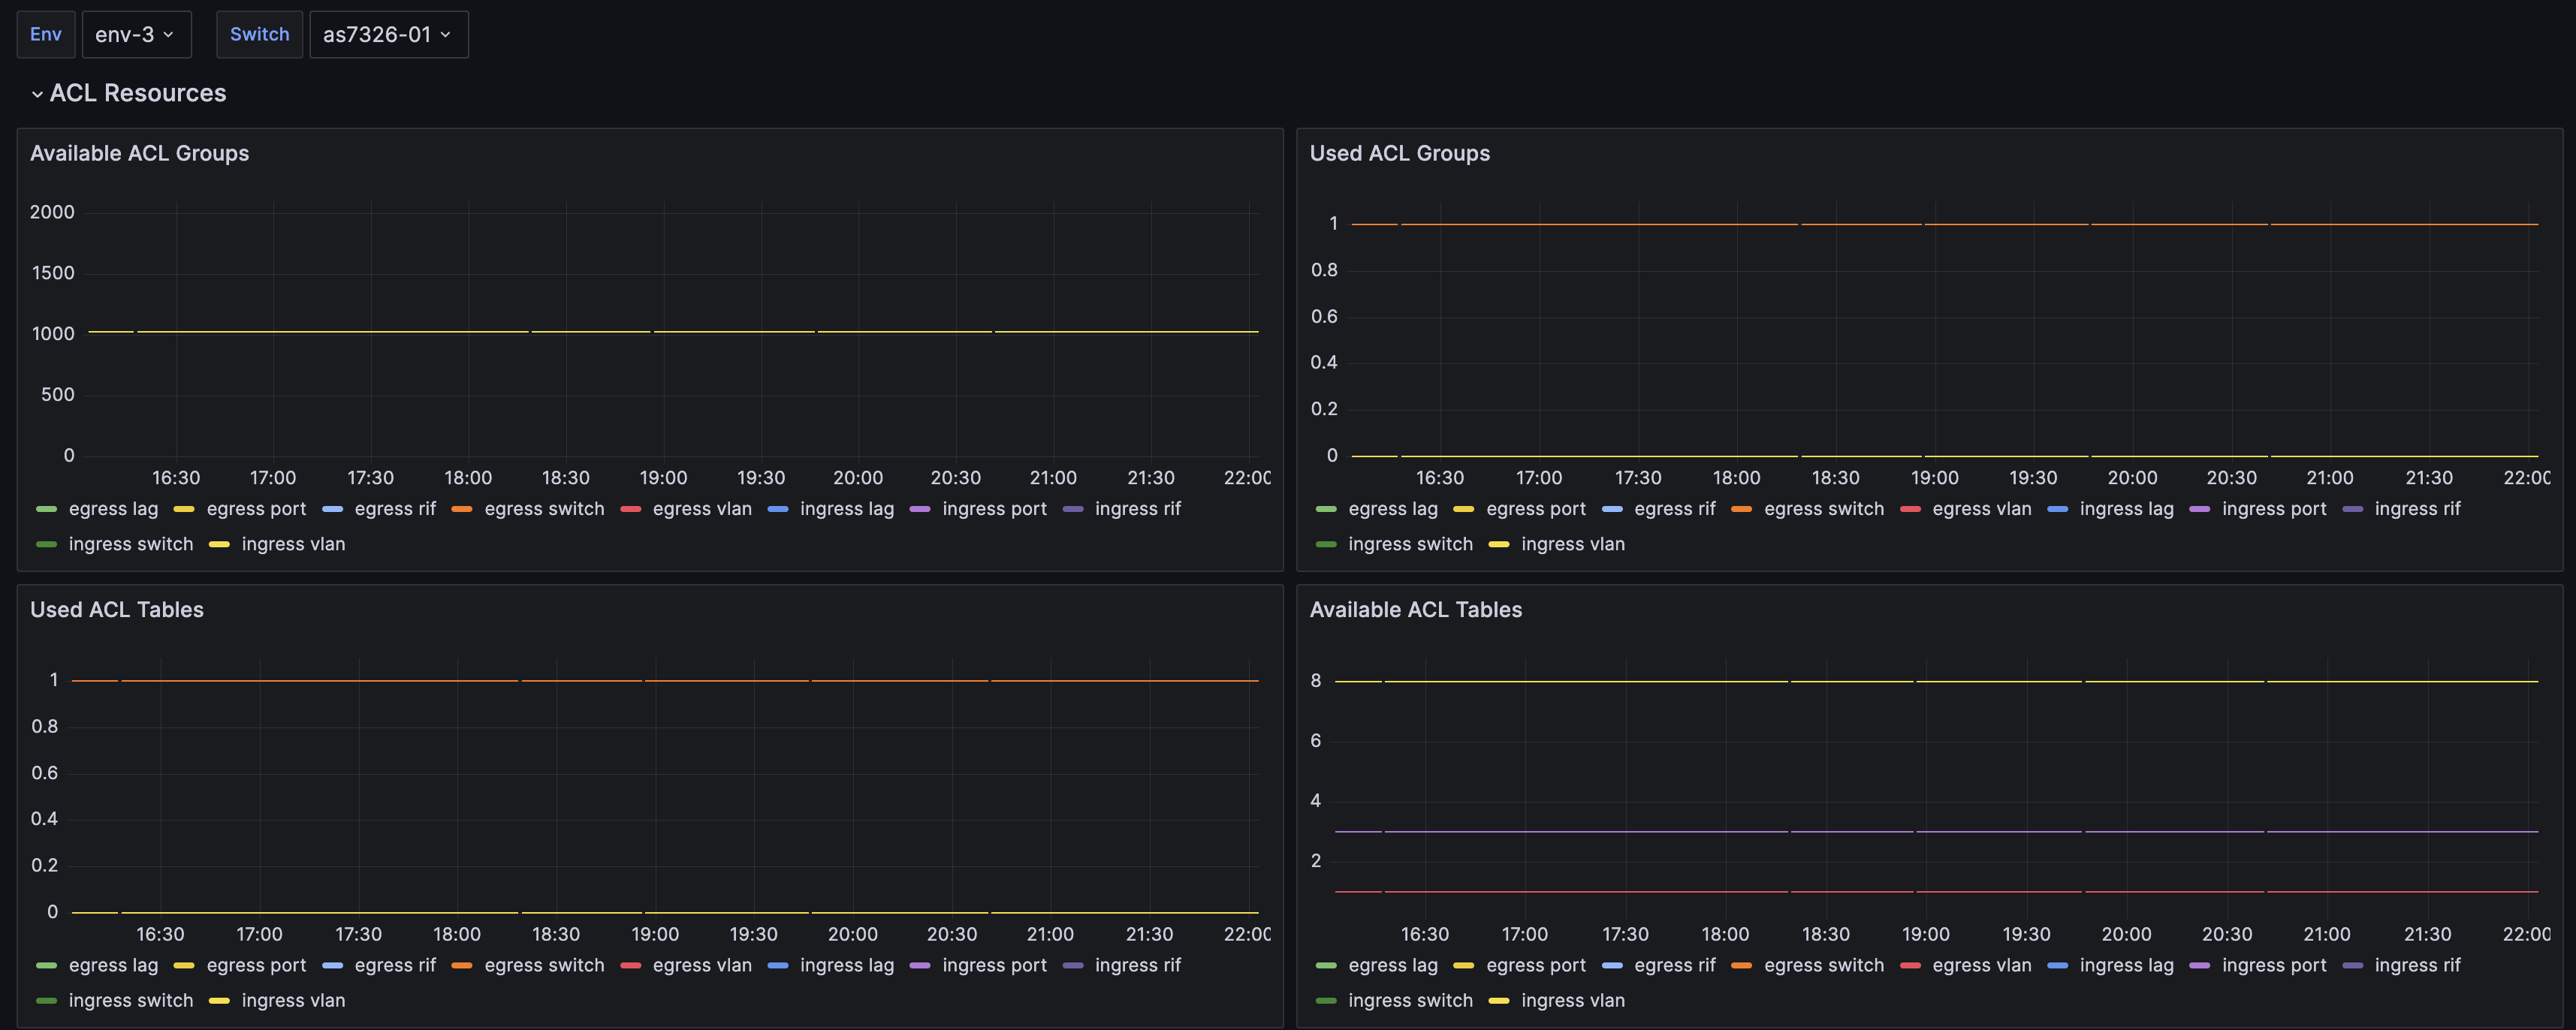Viewport: 2576px width, 1030px height.
Task: Click the Available ACL Groups panel title
Action: [139, 153]
